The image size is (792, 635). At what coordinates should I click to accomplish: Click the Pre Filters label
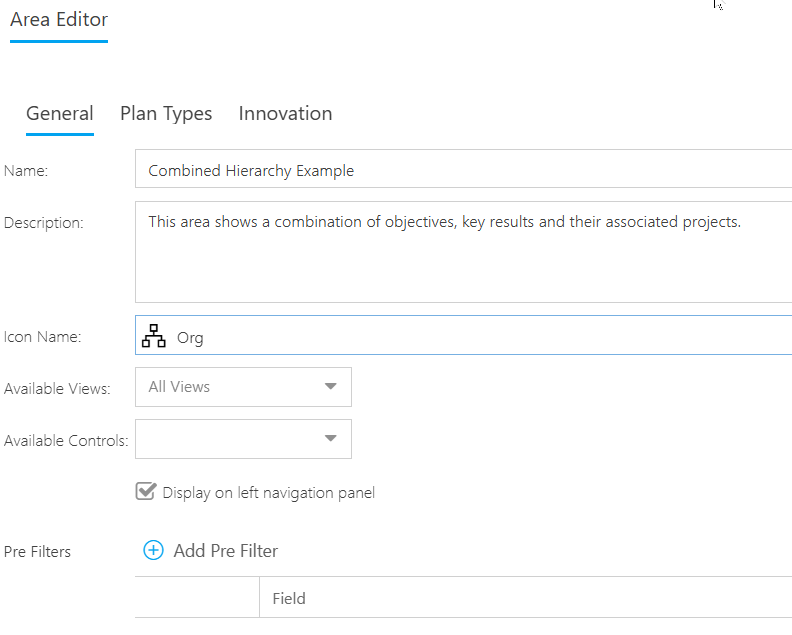(37, 552)
